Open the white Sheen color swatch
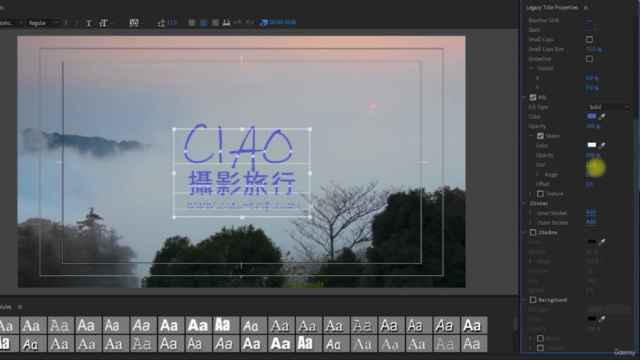The height and width of the screenshot is (360, 640). click(591, 145)
